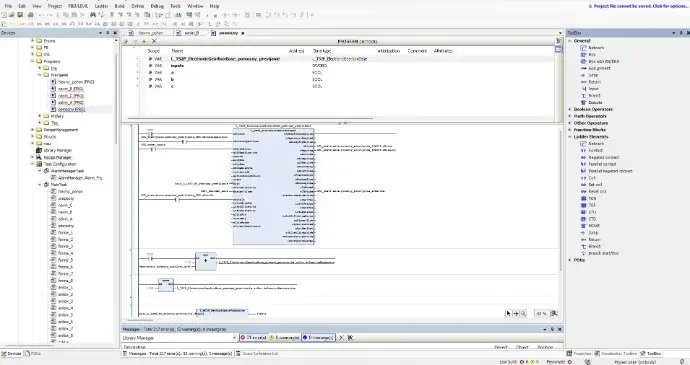Click the Save toolbar icon

[x=20, y=15]
